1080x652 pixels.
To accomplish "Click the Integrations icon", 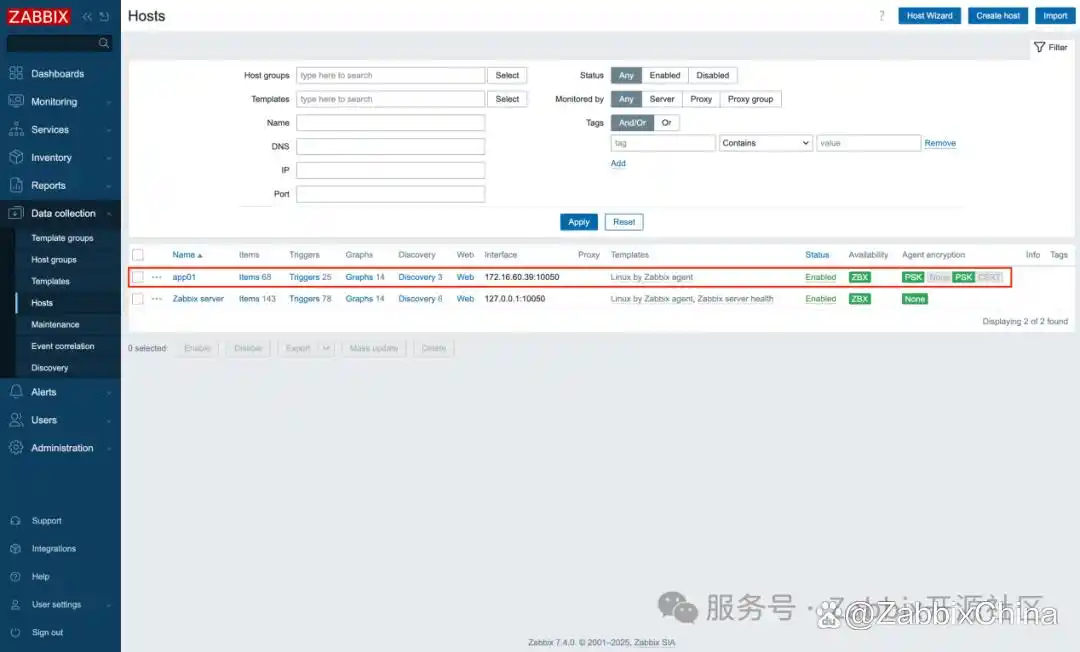I will (15, 549).
